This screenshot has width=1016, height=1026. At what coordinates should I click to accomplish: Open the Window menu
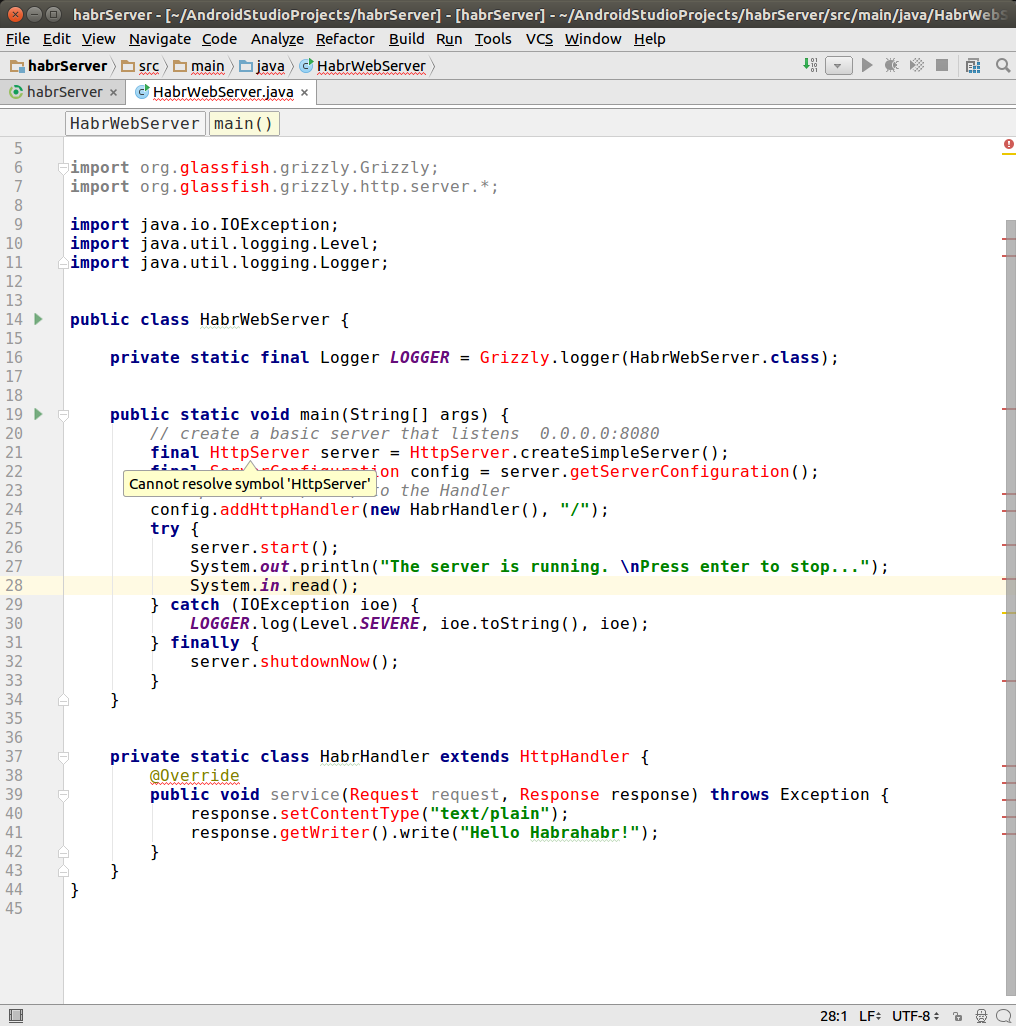coord(593,39)
